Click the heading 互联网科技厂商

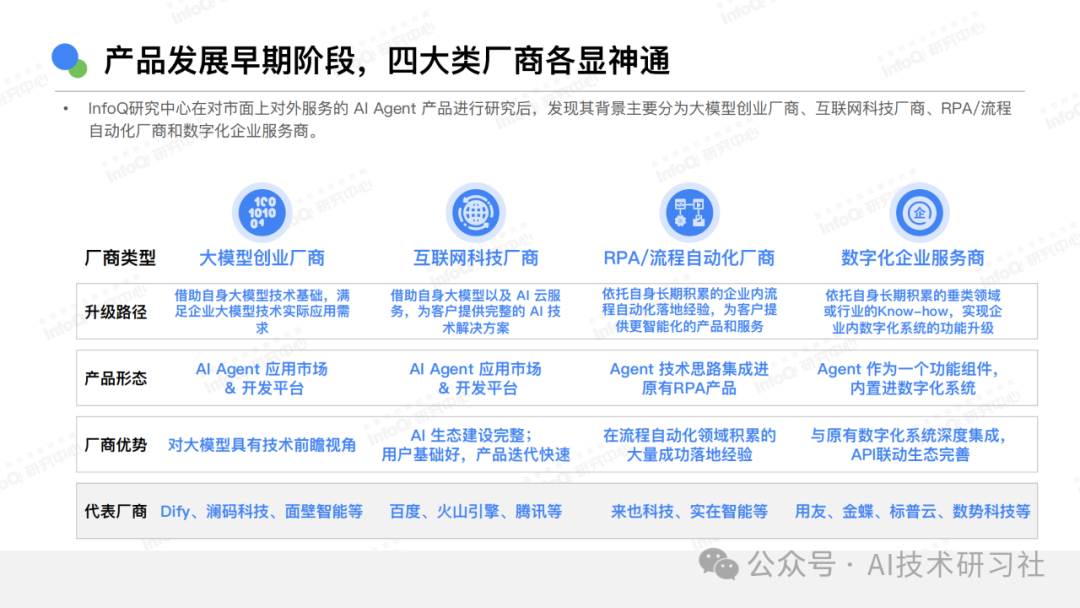pos(475,258)
